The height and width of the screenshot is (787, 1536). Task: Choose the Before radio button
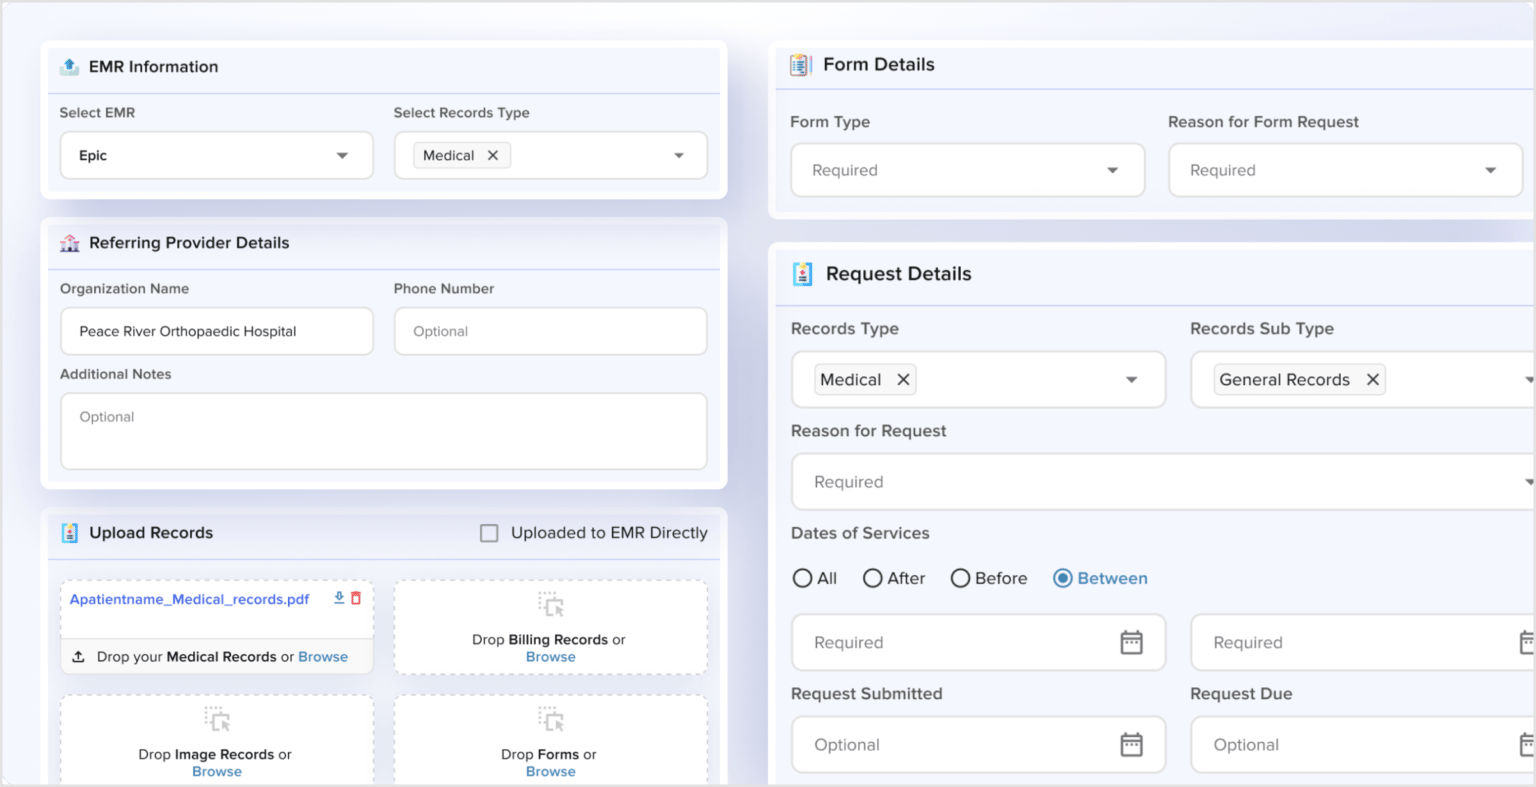coord(960,578)
